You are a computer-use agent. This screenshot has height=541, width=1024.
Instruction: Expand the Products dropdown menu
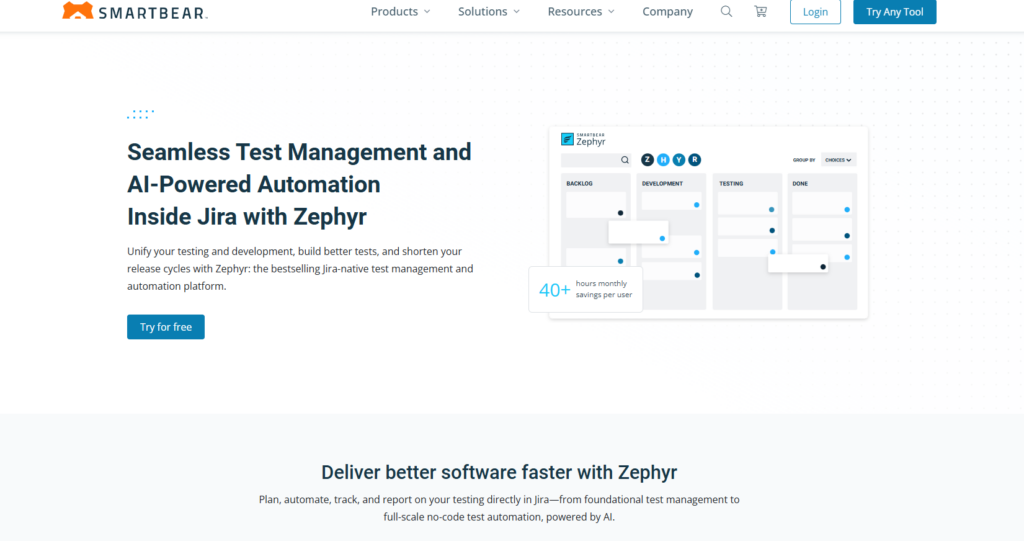tap(400, 12)
